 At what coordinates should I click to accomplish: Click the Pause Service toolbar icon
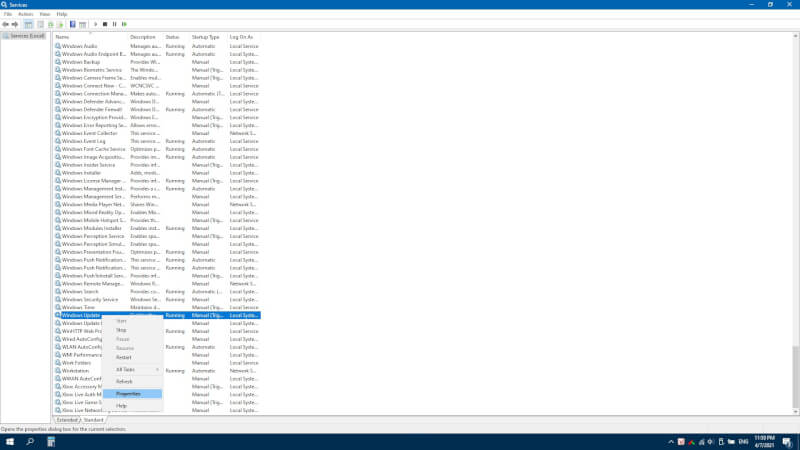click(114, 24)
